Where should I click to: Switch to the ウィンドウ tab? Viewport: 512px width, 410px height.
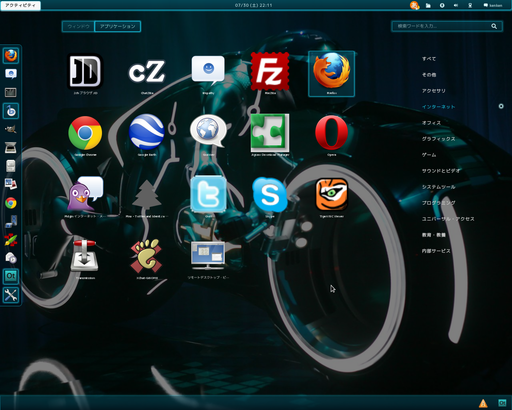[x=78, y=26]
